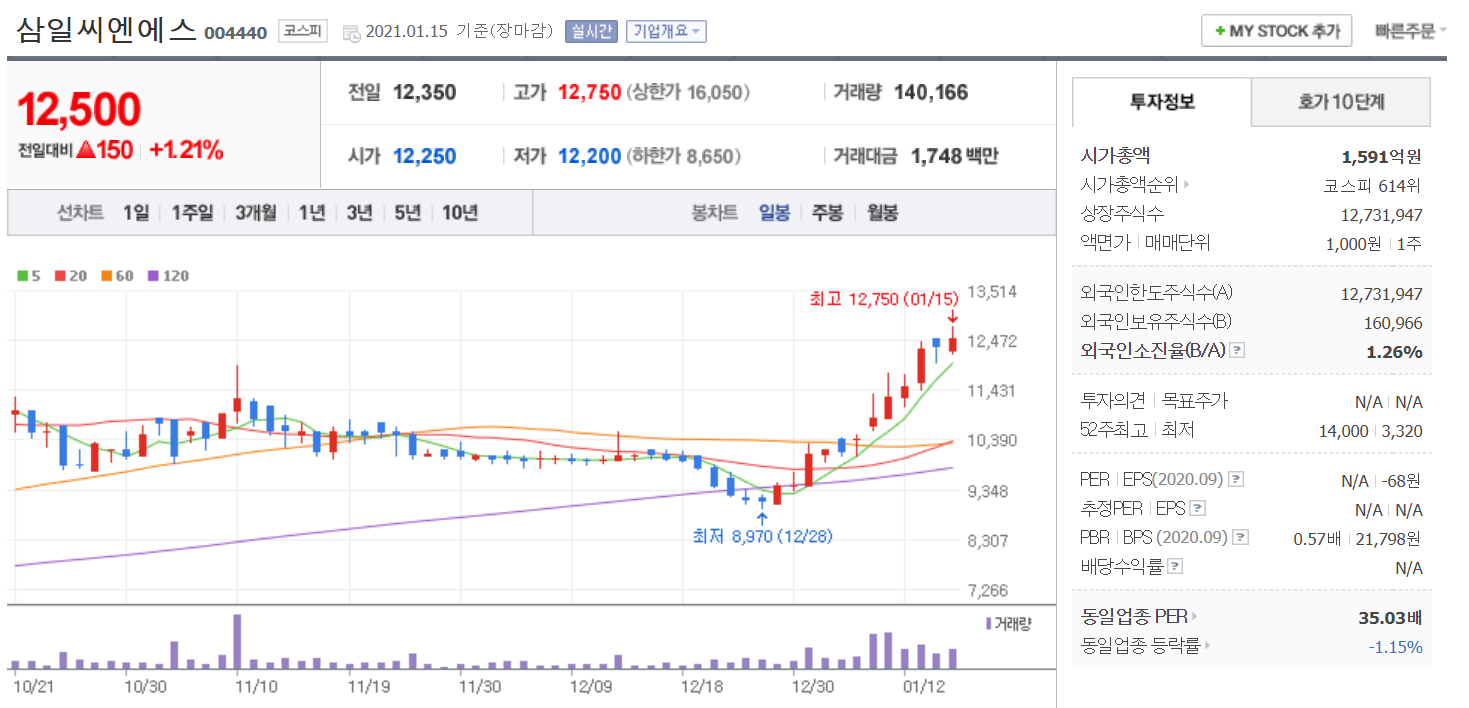Image resolution: width=1469 pixels, height=708 pixels.
Task: Switch candle chart to 월봉
Action: [882, 212]
